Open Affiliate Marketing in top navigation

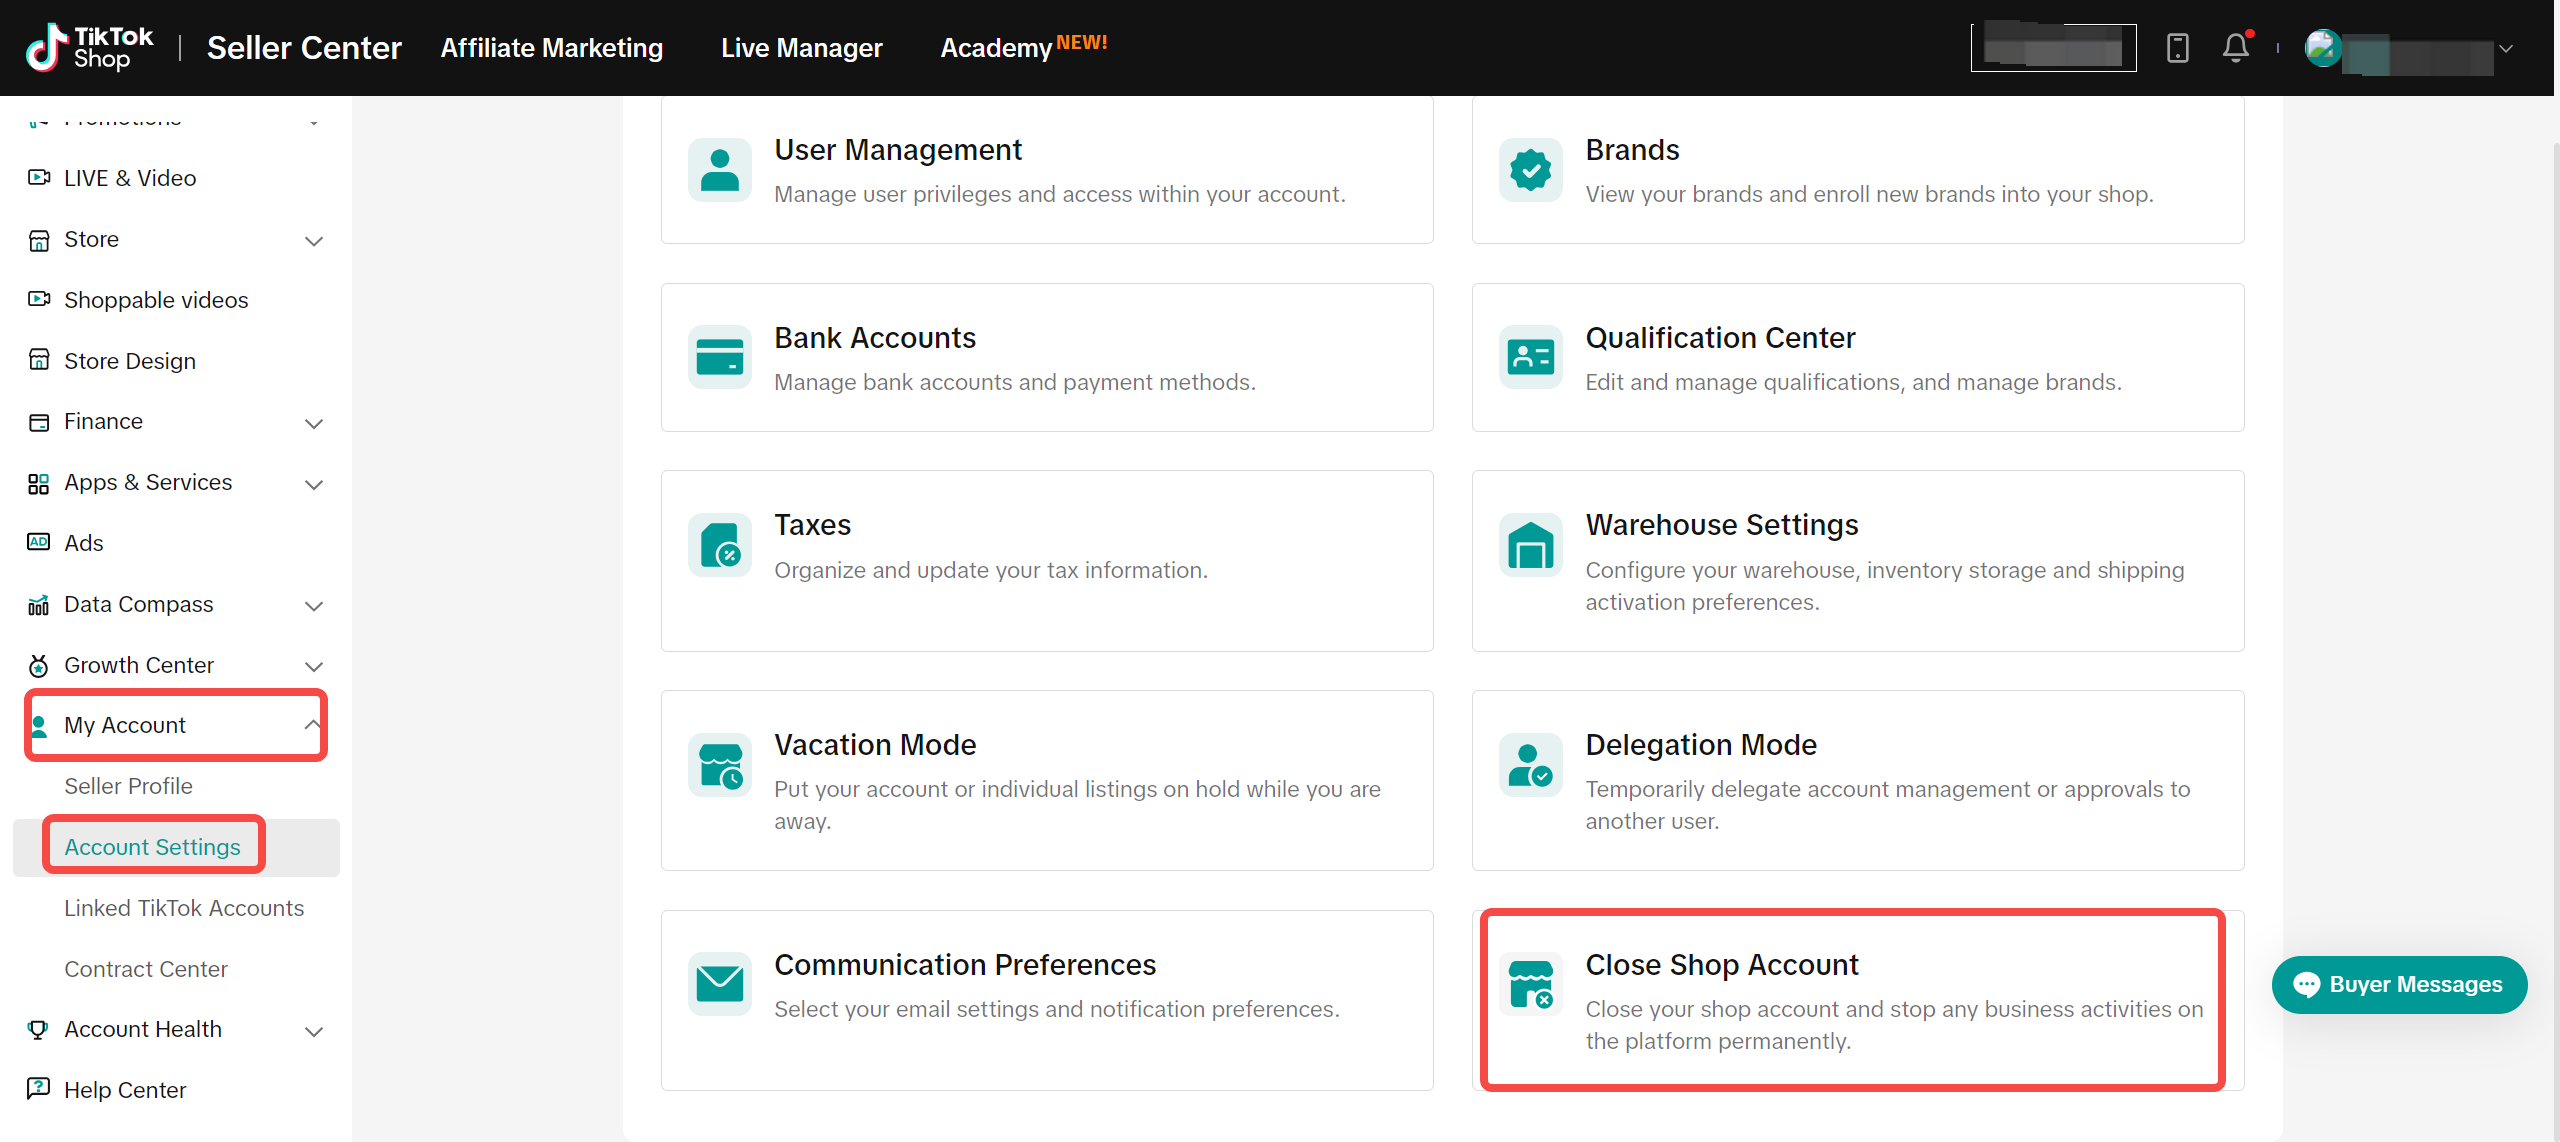coord(552,48)
